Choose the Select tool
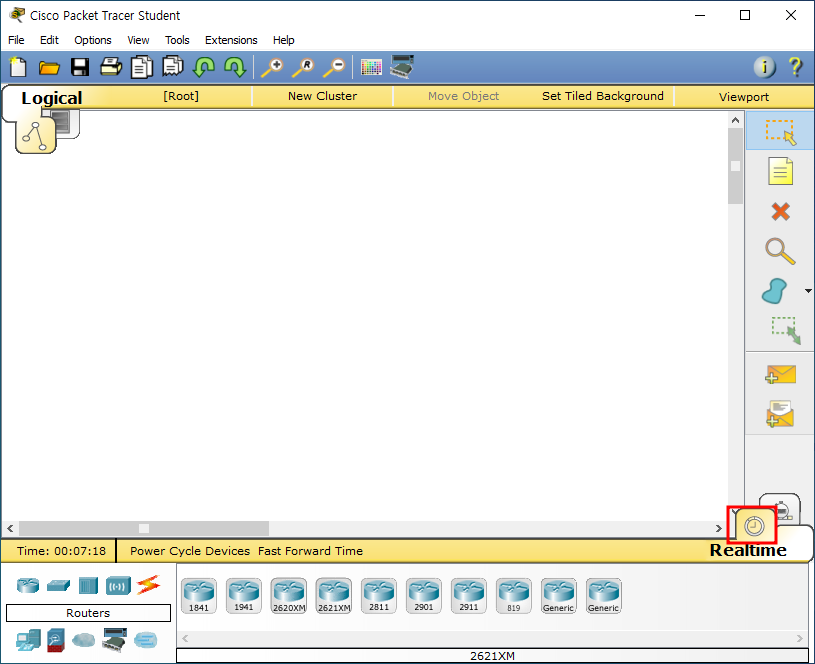 (780, 132)
